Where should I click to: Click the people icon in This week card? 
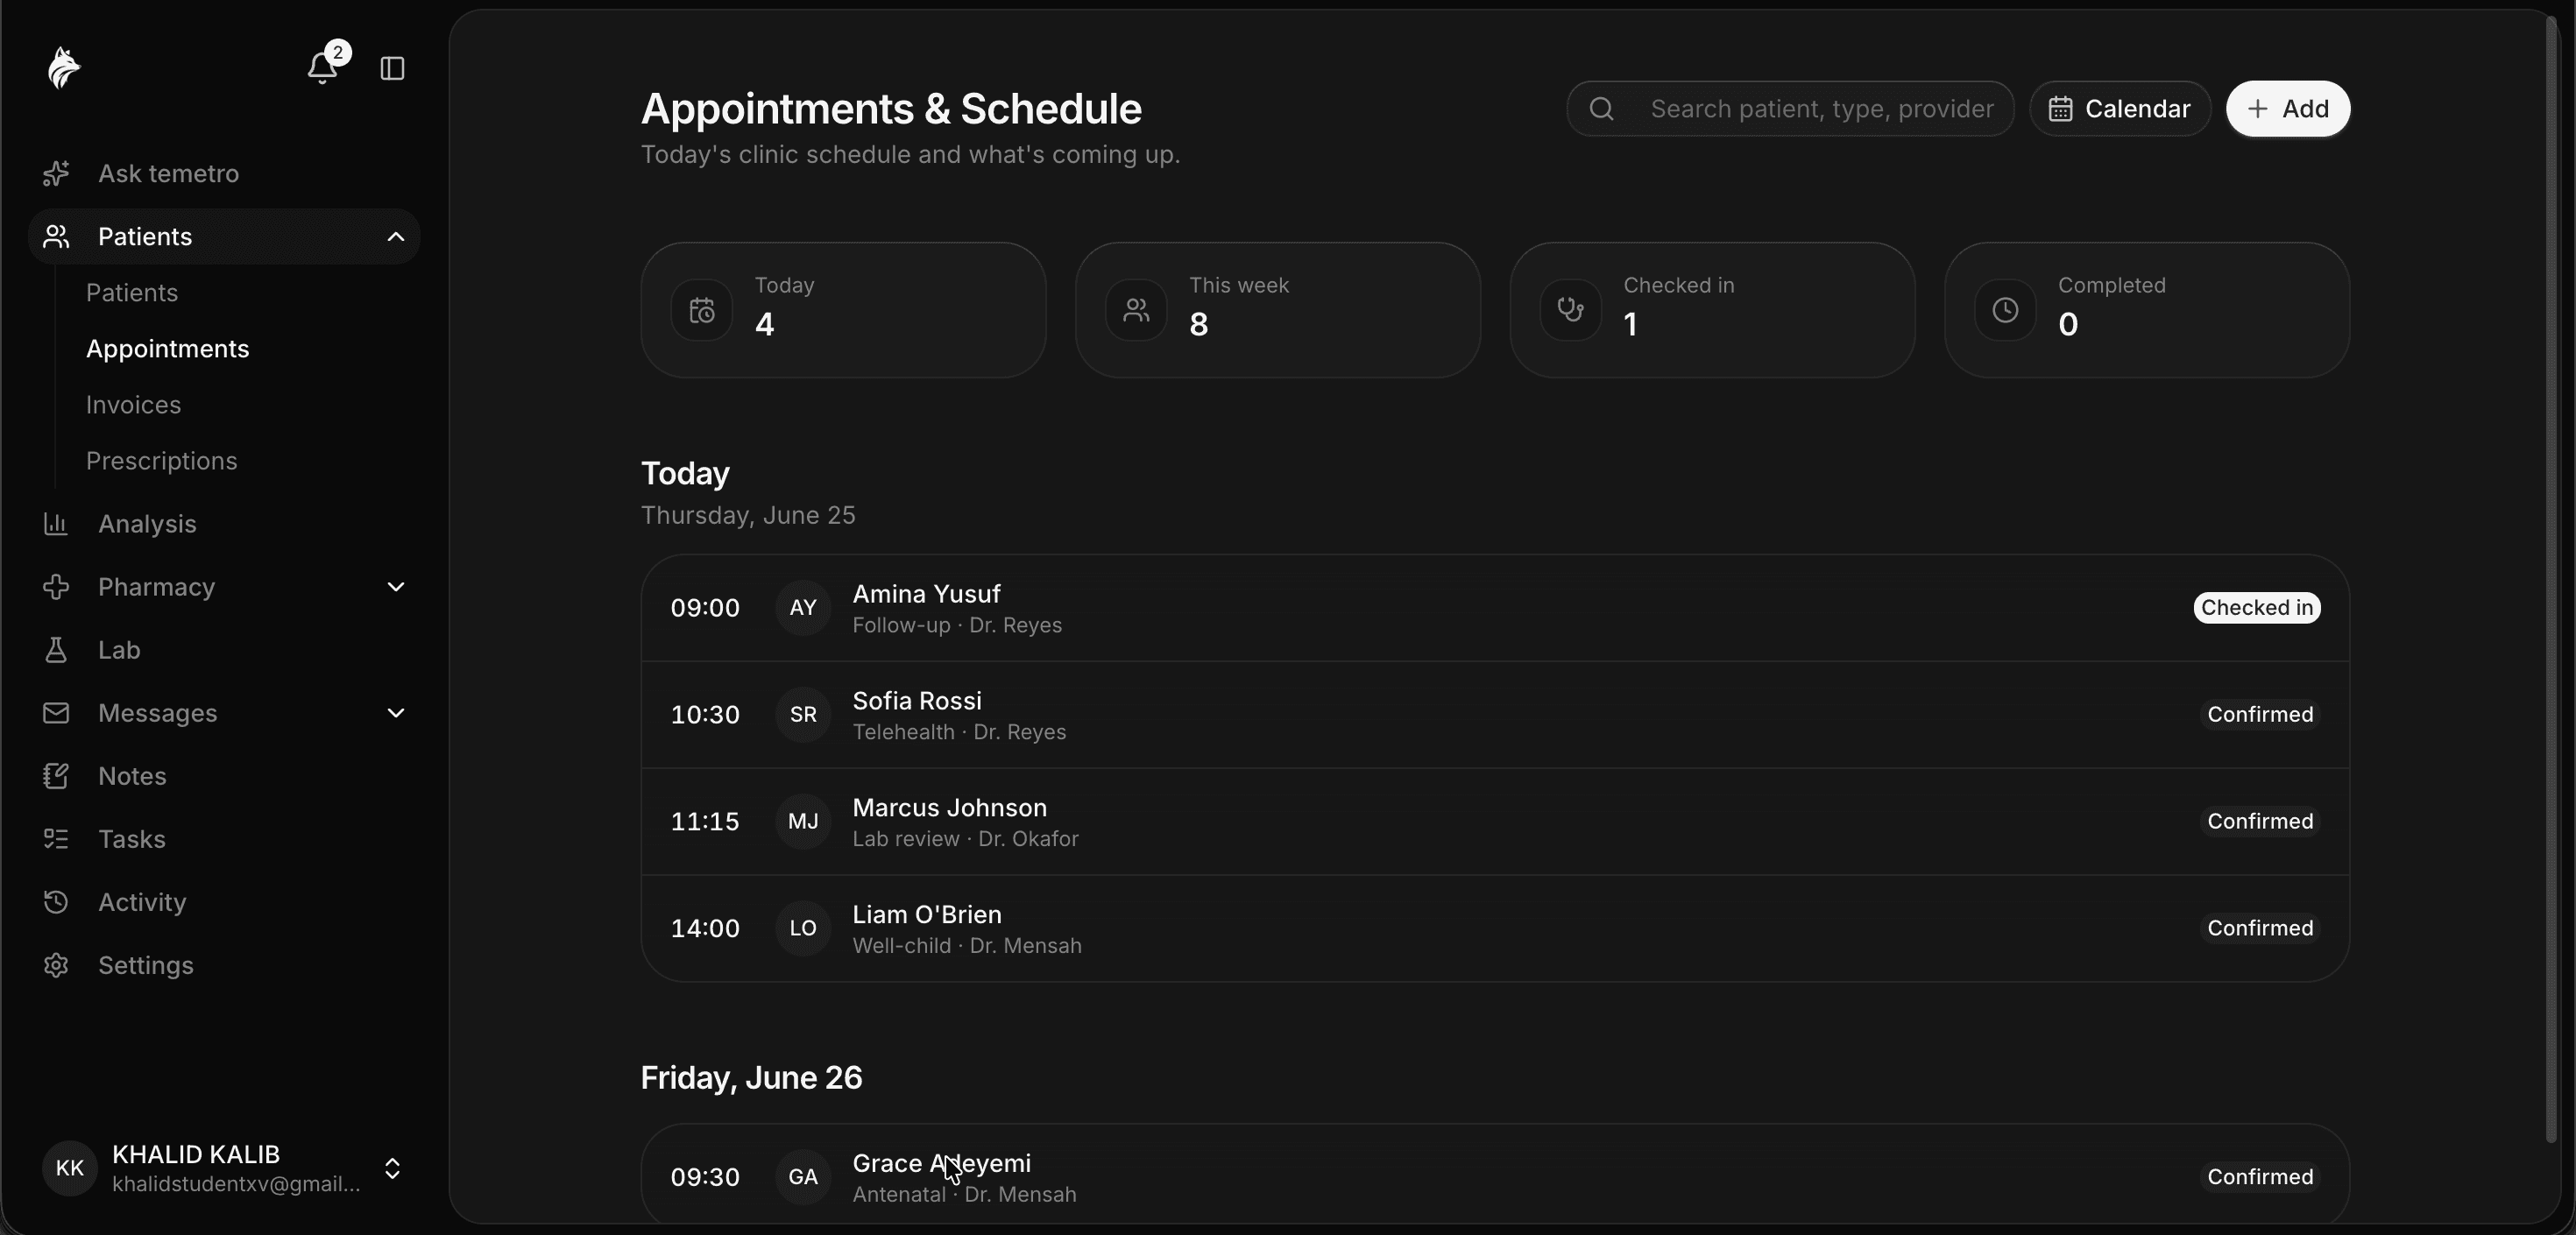1136,310
